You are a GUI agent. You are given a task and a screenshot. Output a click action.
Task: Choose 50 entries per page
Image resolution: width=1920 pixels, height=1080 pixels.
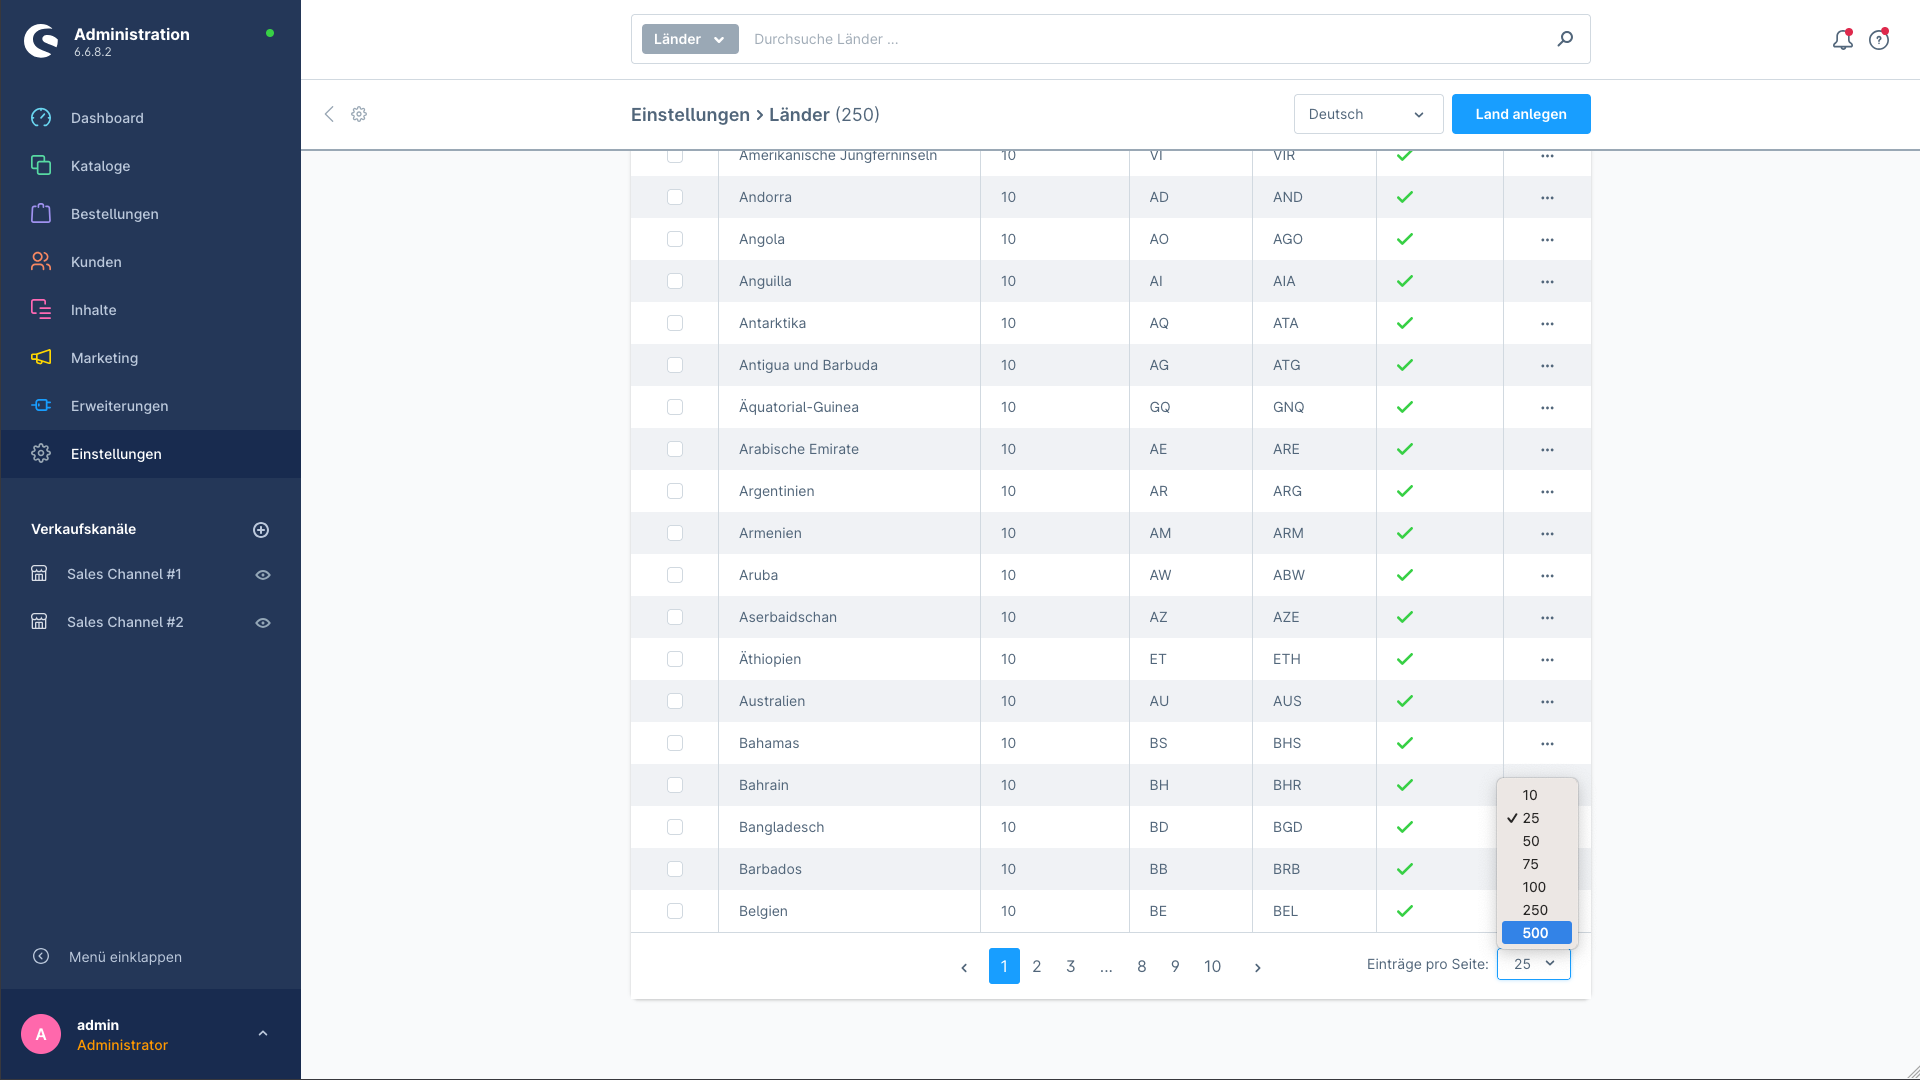pos(1537,841)
